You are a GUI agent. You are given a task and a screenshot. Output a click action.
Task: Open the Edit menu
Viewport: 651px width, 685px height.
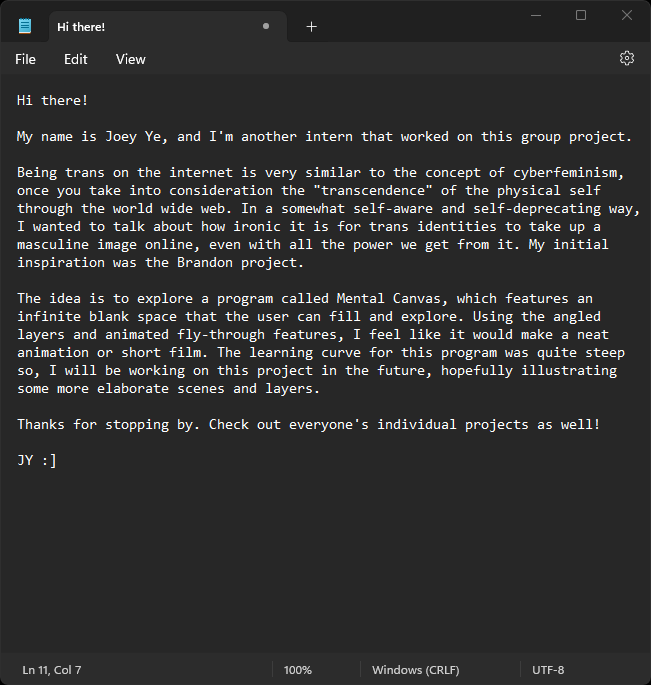(x=76, y=59)
